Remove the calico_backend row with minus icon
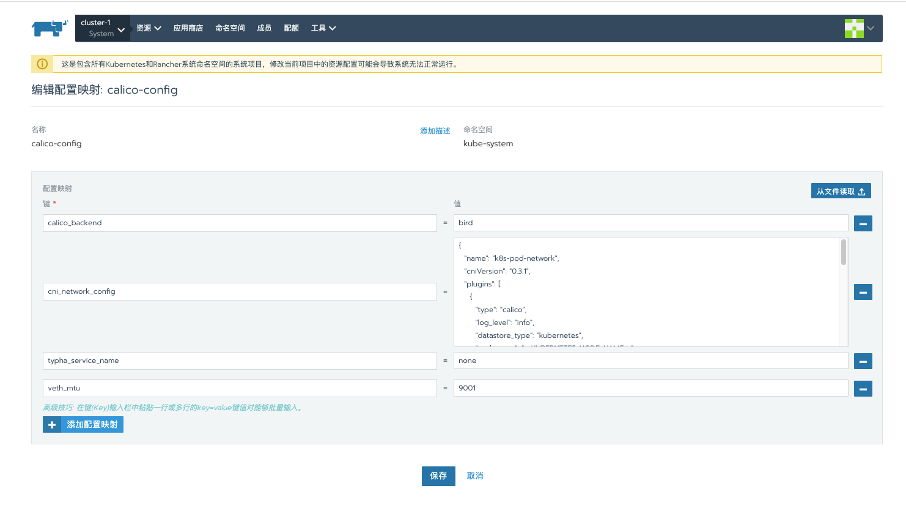The width and height of the screenshot is (906, 508). 863,222
